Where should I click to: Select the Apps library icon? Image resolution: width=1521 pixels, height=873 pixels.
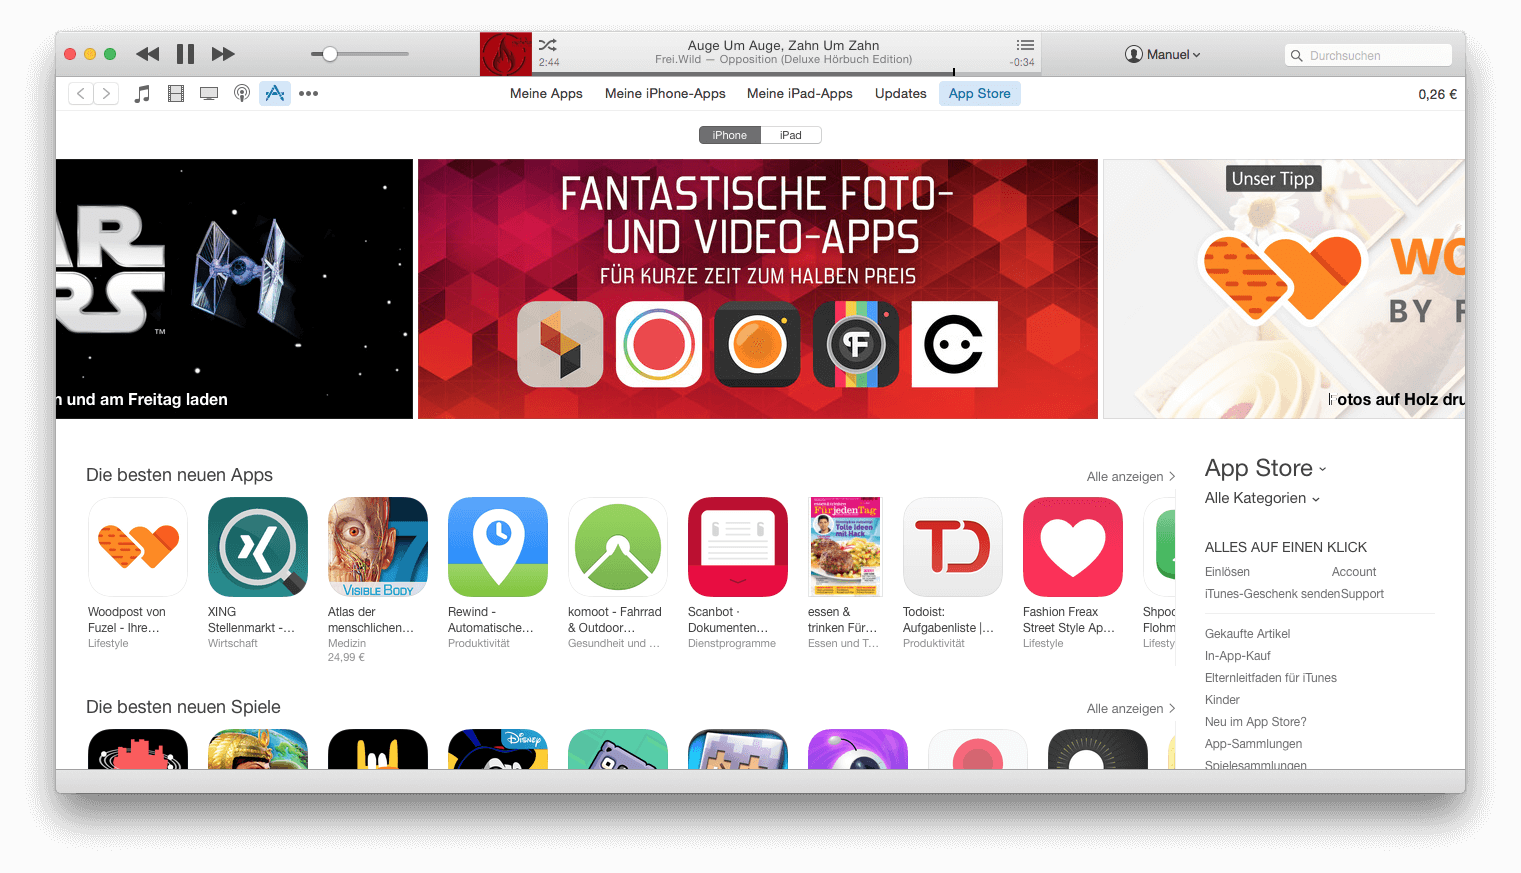[x=275, y=94]
